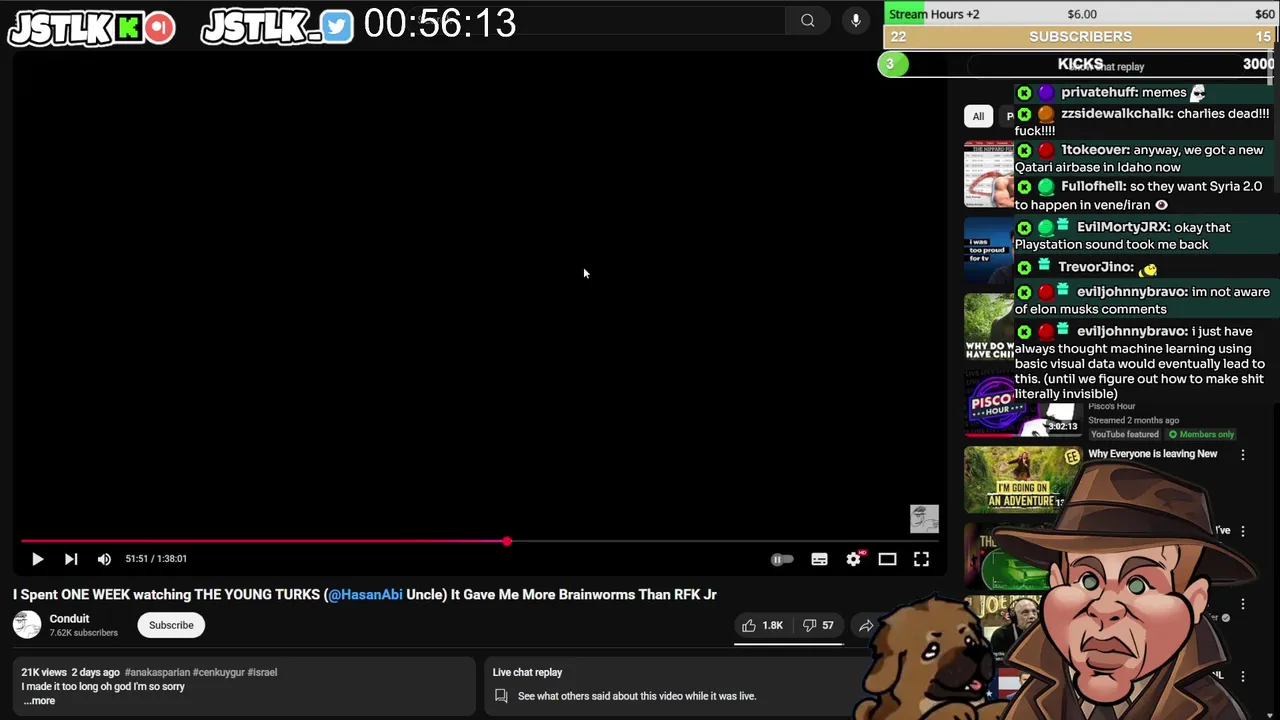Click the 00:56:13 stream timer
Screen dimensions: 1280x720
click(440, 24)
